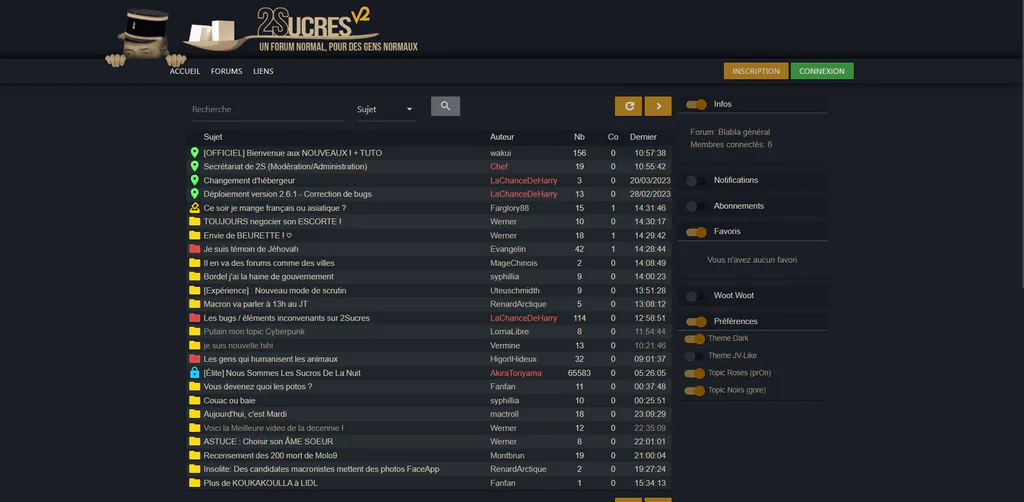The height and width of the screenshot is (502, 1024).
Task: Enable the Abonnements panel switch
Action: [696, 206]
